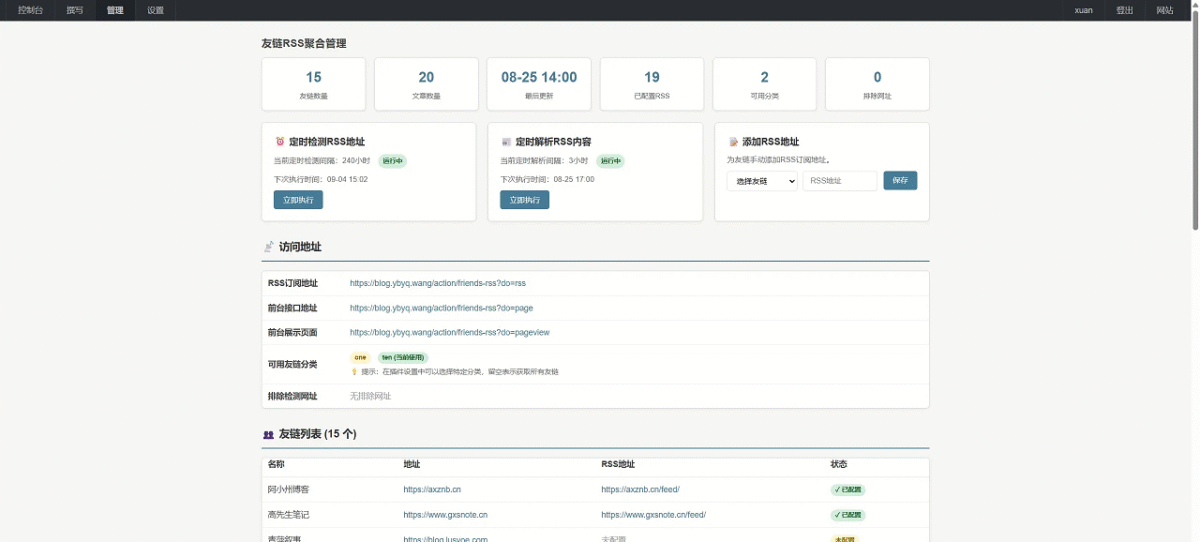Open the 前台展示页面 pageview link
The height and width of the screenshot is (542, 1200).
[x=449, y=332]
